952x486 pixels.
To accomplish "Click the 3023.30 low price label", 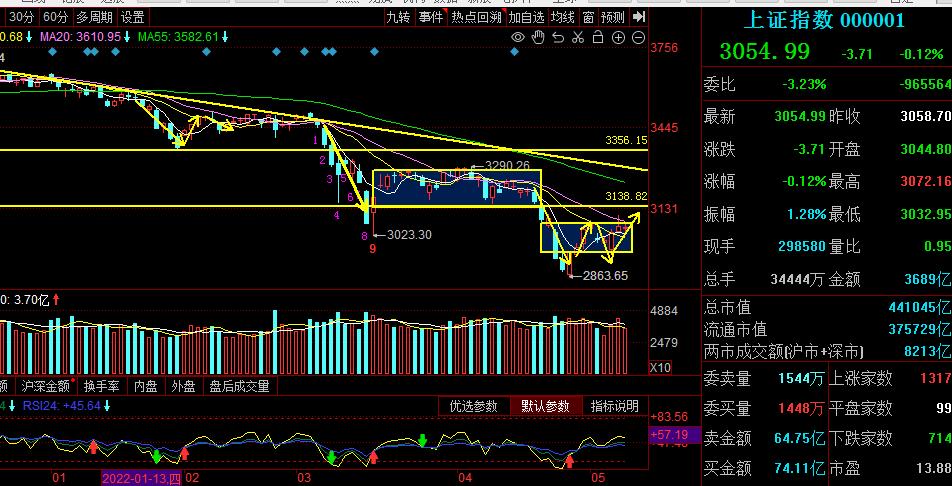I will (x=409, y=234).
